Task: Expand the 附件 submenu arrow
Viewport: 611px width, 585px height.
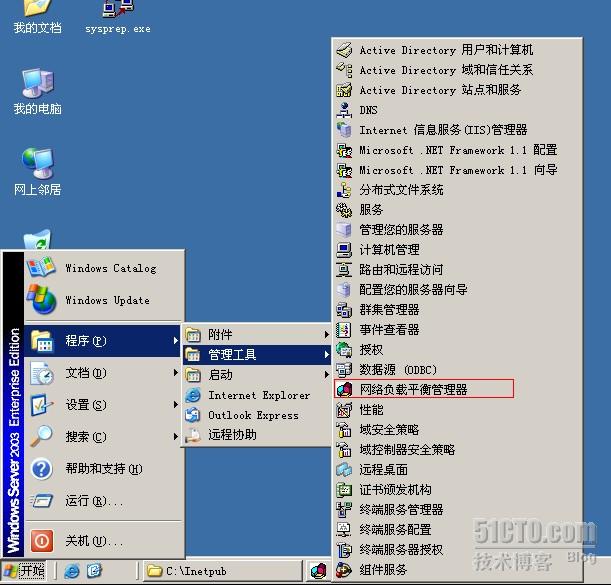Action: tap(326, 334)
